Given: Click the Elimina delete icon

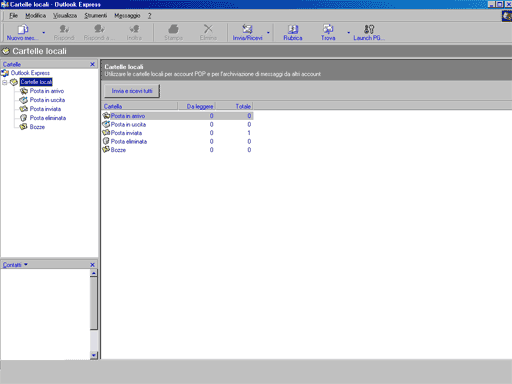Looking at the screenshot, I should pos(208,29).
